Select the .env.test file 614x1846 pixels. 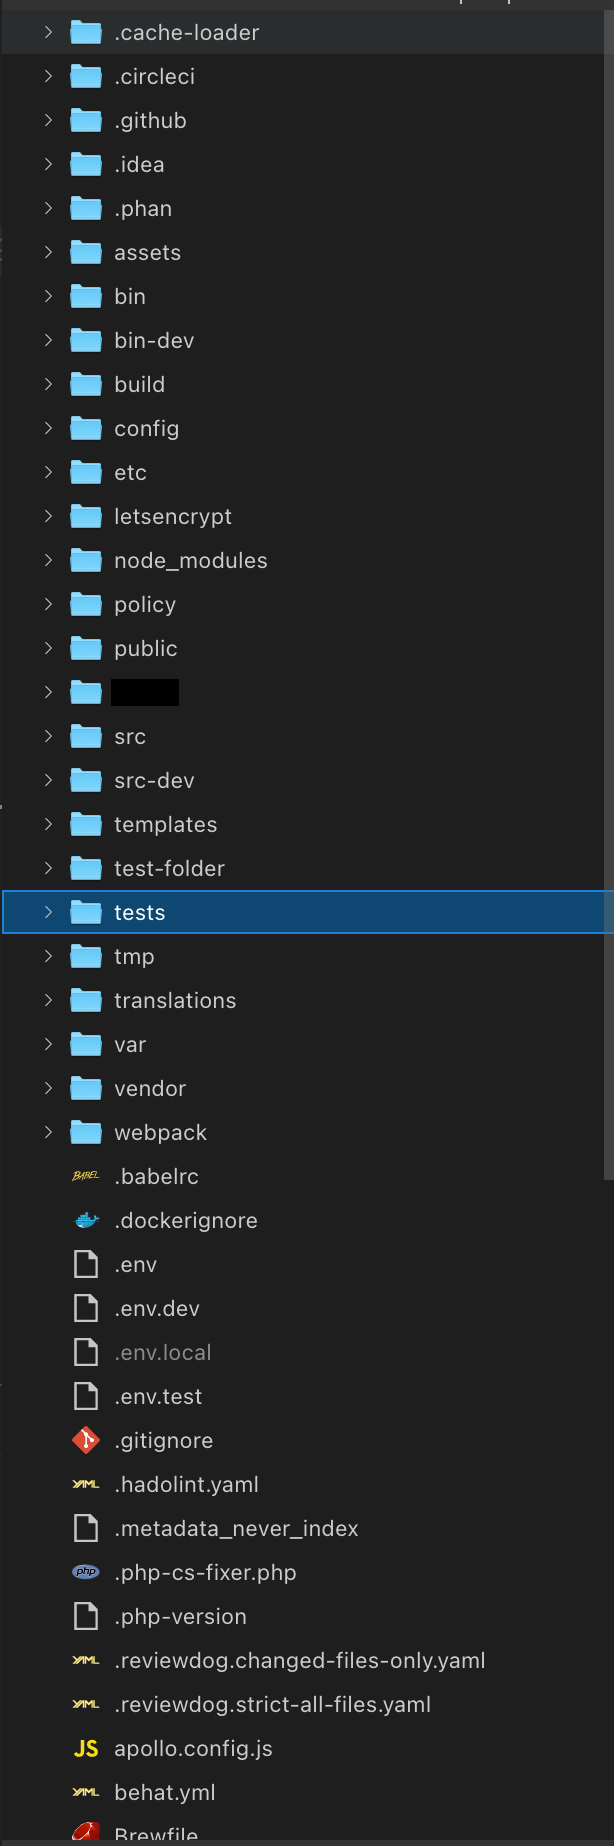click(x=158, y=1396)
